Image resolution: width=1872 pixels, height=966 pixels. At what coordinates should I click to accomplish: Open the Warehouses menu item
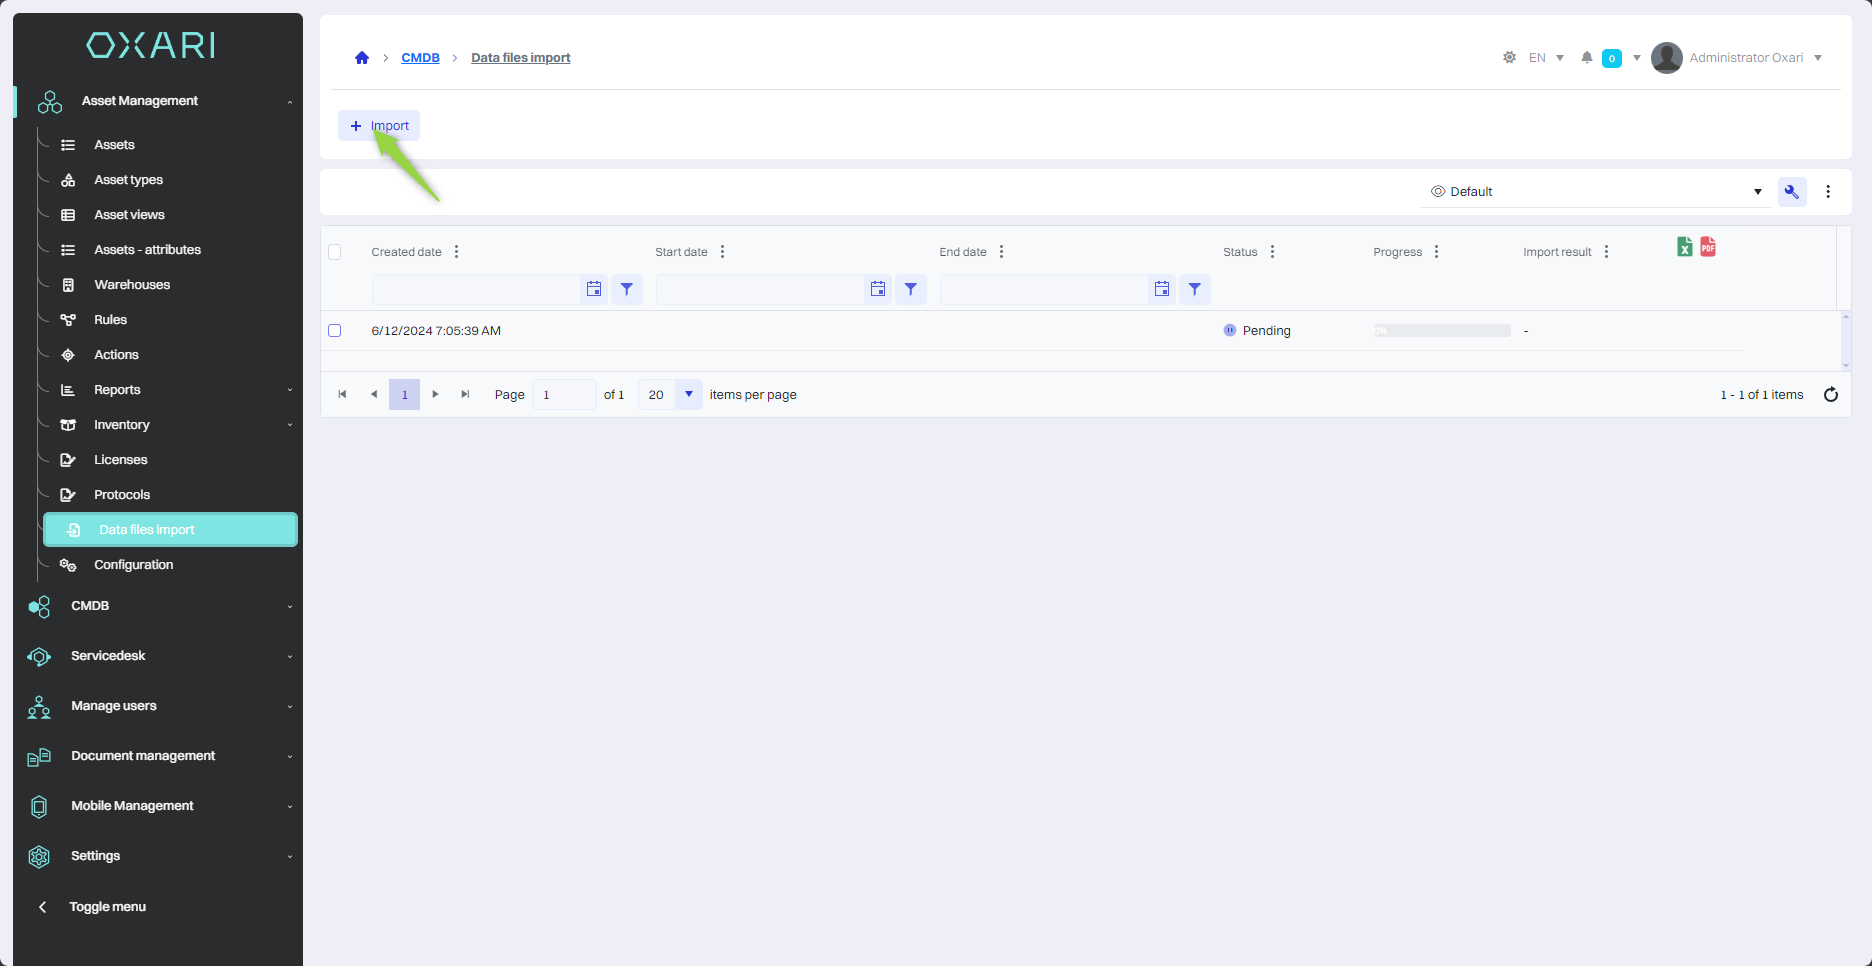tap(132, 285)
